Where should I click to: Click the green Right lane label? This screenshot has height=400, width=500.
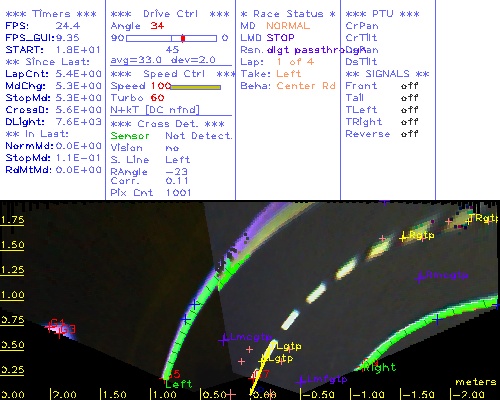[x=380, y=367]
